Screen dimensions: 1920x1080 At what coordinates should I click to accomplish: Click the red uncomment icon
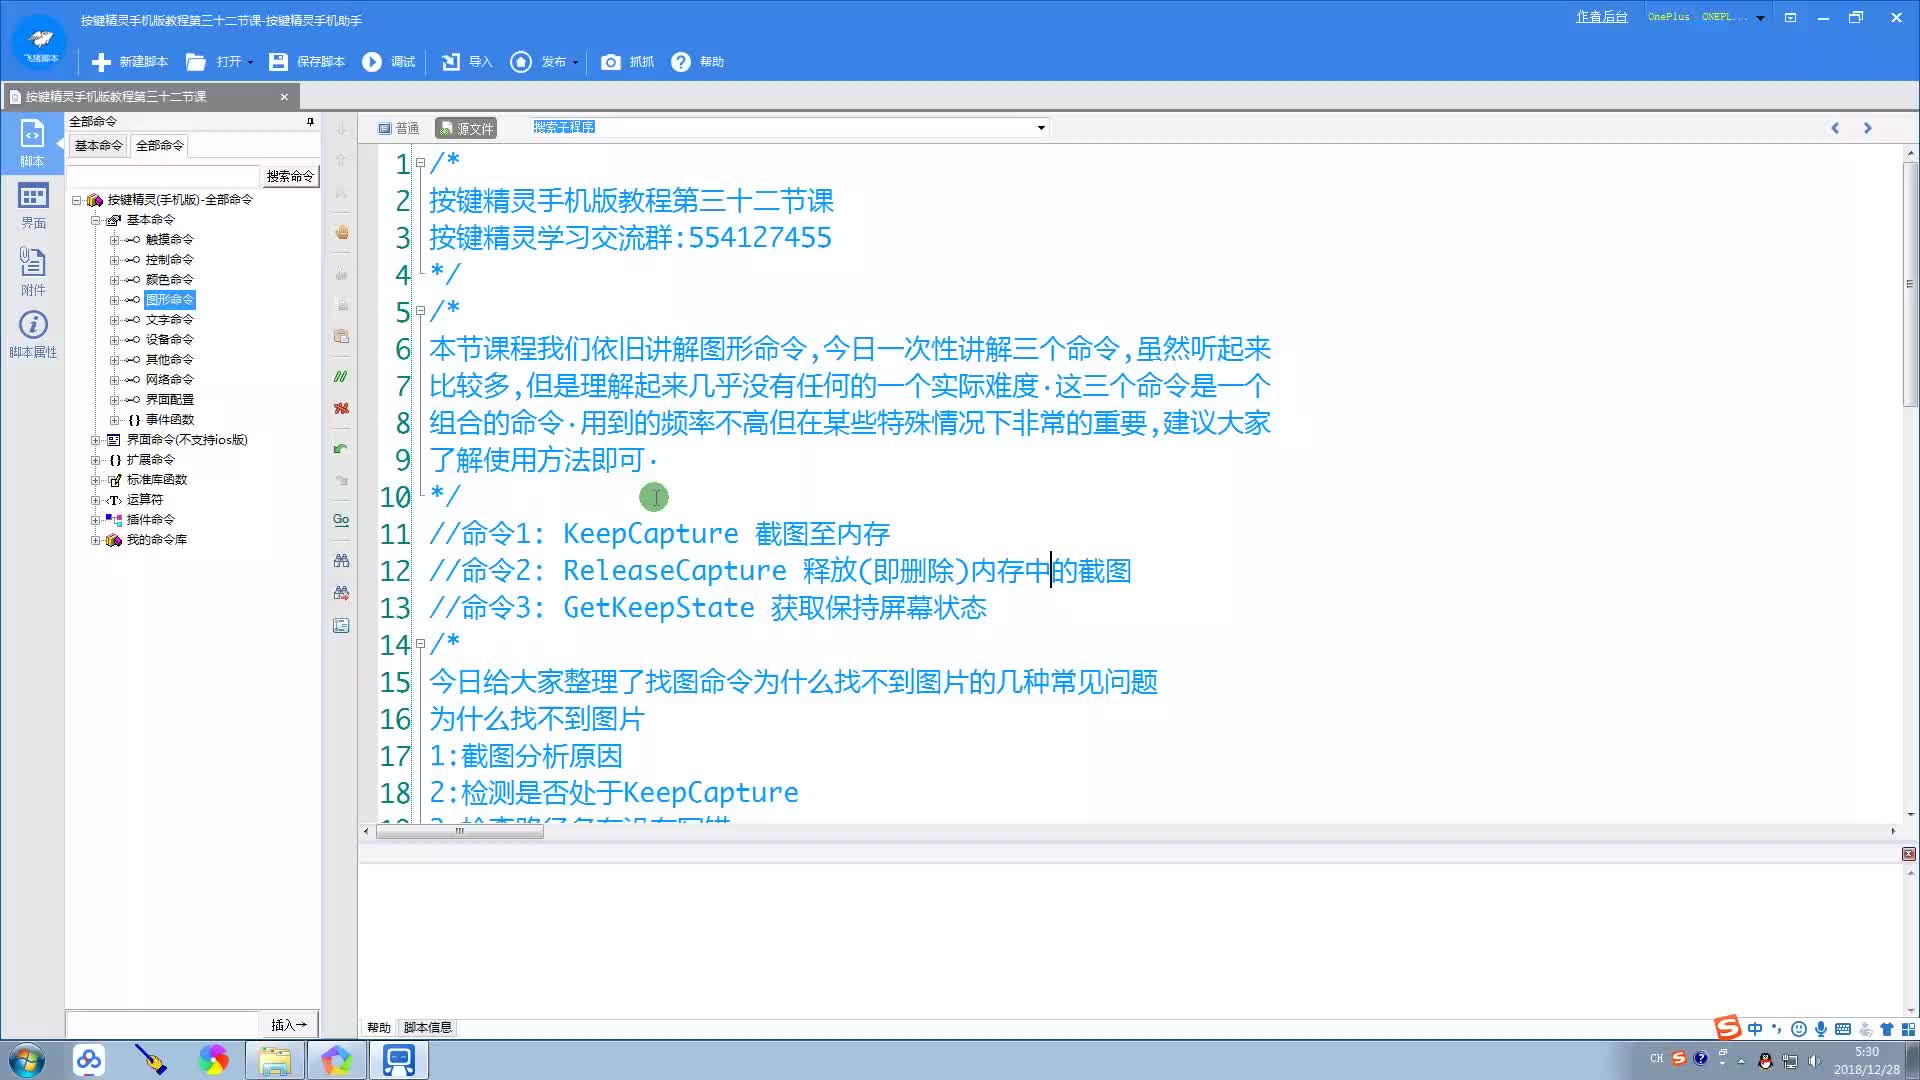point(341,408)
